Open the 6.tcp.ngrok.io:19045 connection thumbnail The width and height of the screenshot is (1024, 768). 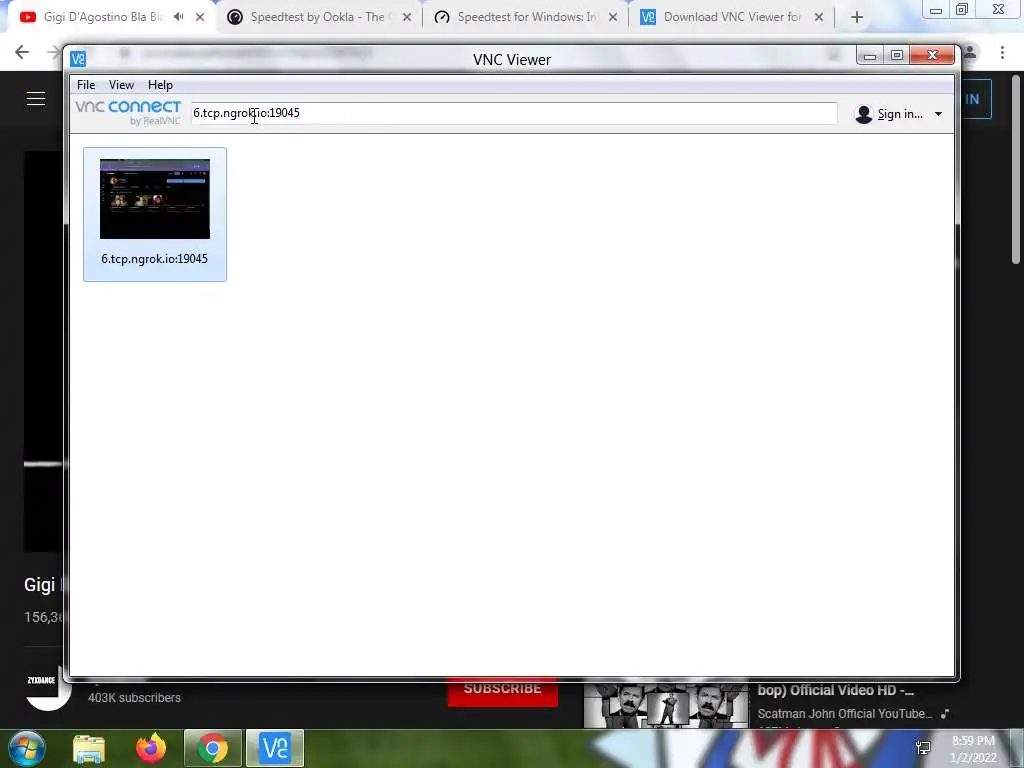pos(155,199)
